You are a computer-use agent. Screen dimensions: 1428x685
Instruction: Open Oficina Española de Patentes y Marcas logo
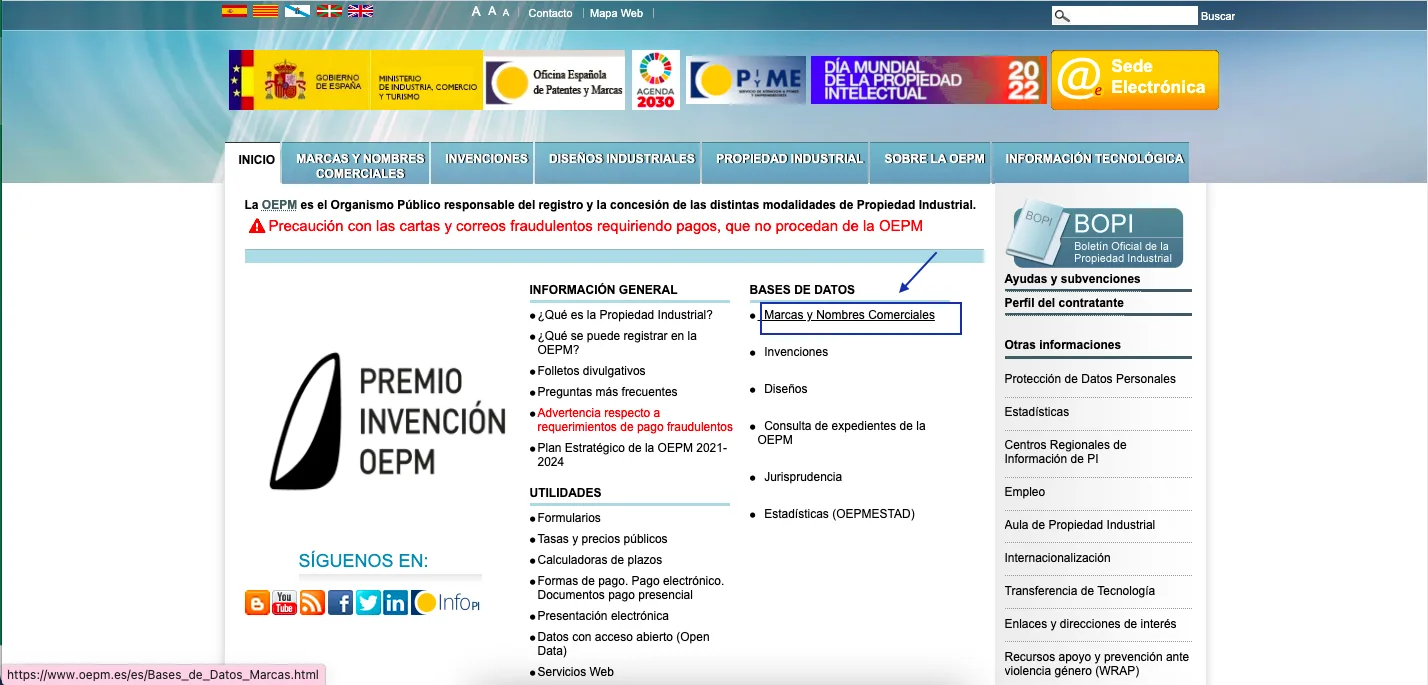555,81
